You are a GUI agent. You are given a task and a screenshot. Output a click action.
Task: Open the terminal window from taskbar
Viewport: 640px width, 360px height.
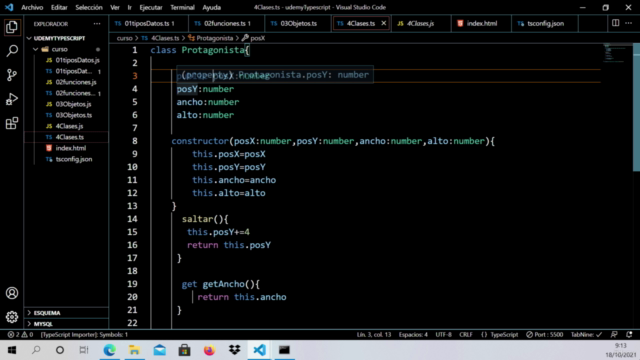click(x=284, y=350)
